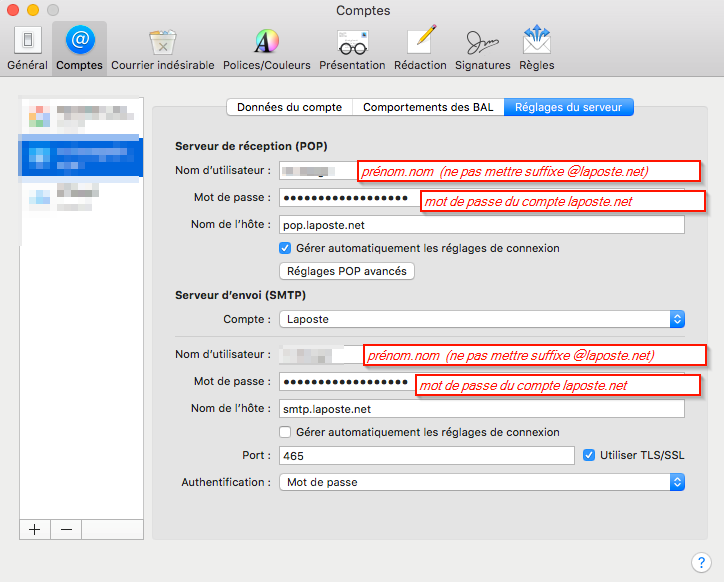Open the Rédaction preferences
The height and width of the screenshot is (582, 724).
[x=420, y=49]
